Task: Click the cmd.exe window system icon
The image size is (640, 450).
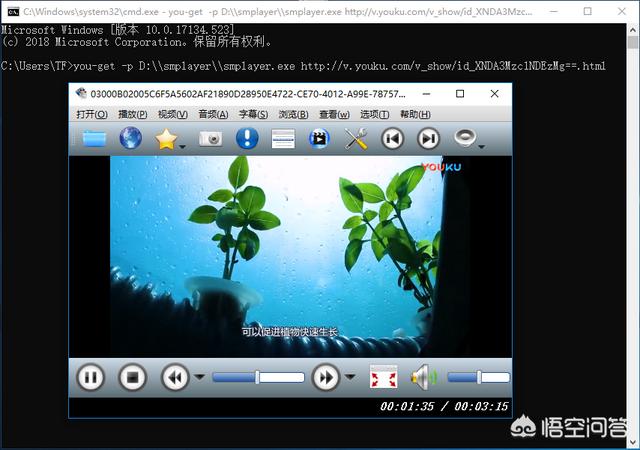Action: (13, 11)
